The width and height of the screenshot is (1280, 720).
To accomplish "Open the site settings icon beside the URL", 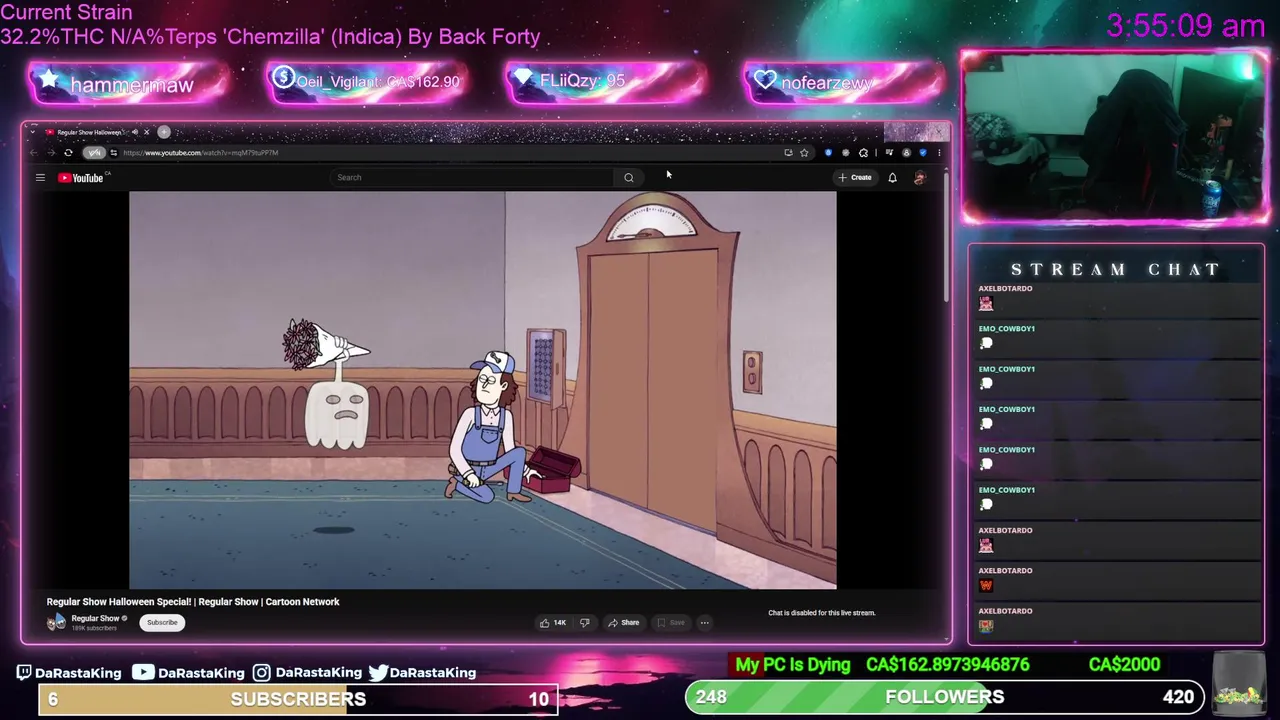I will click(x=114, y=153).
